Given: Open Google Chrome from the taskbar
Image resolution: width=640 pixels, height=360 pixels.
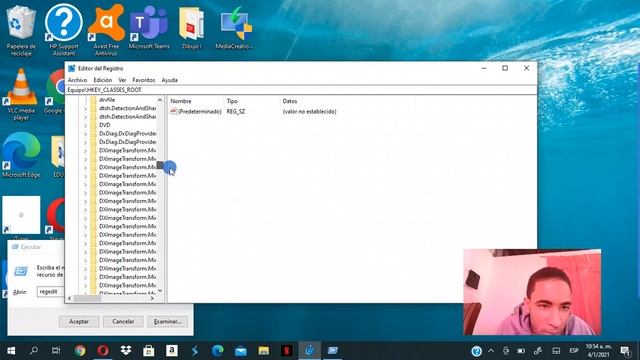Looking at the screenshot, I should click(x=80, y=351).
